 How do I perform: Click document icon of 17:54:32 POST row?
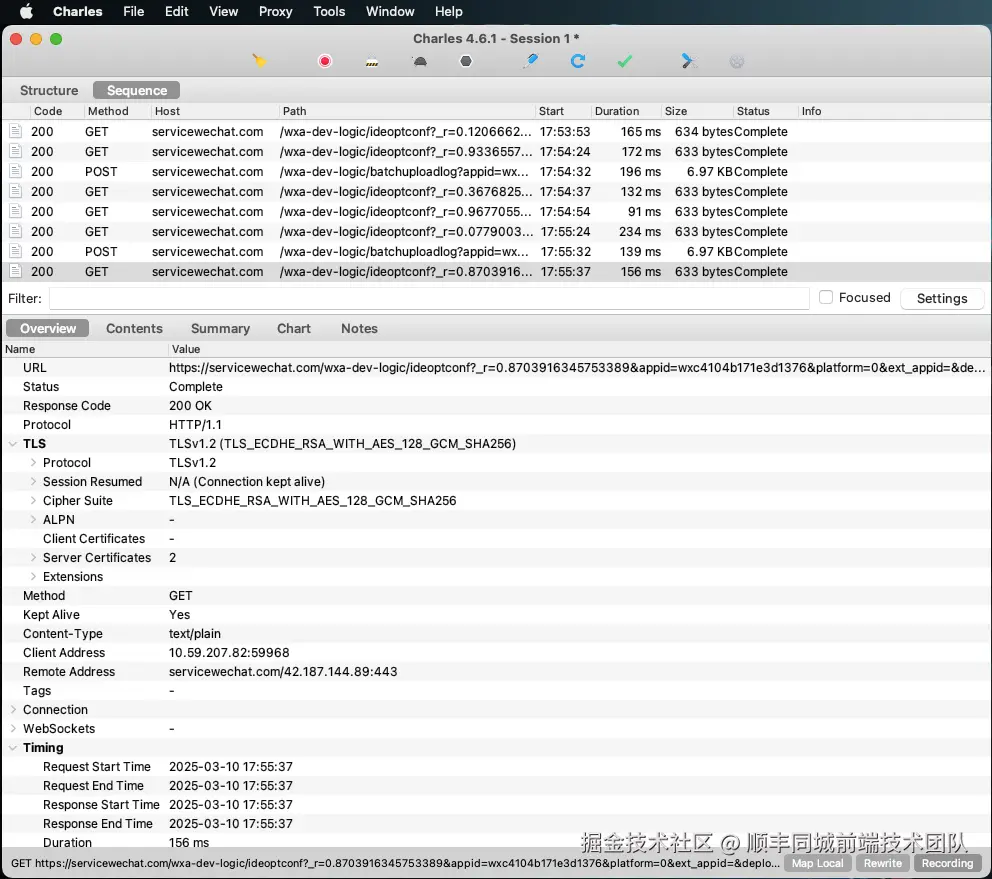16,171
